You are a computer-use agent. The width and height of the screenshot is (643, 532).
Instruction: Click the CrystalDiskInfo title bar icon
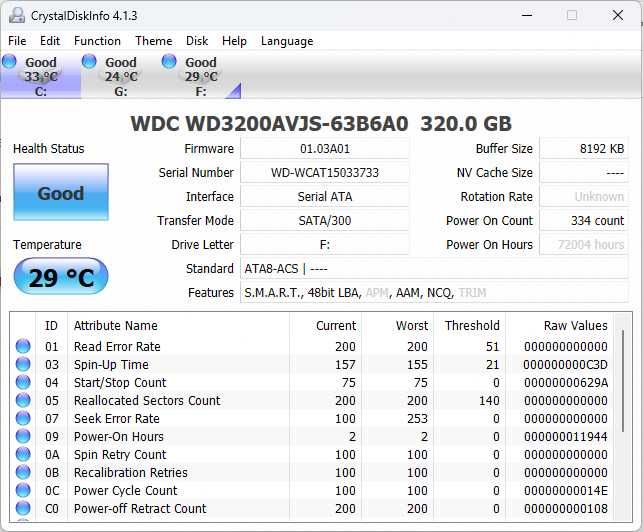[x=17, y=16]
